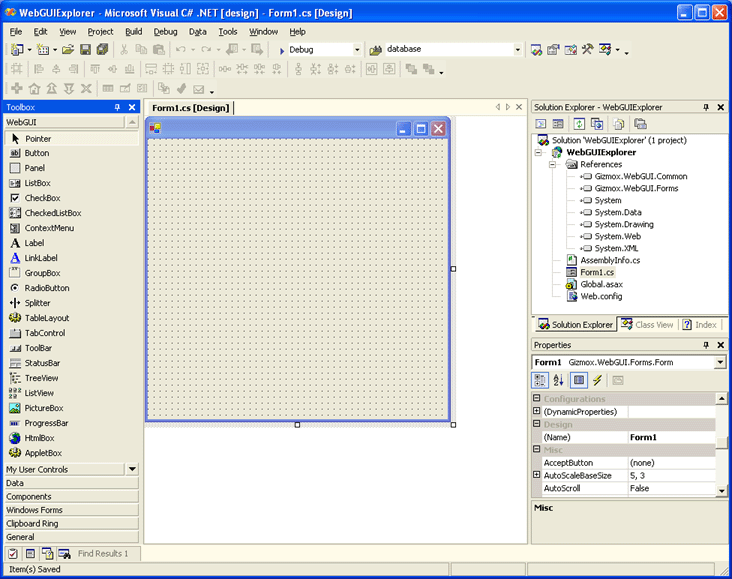This screenshot has height=579, width=732.
Task: Pick CheckedListBox from the Toolbox
Action: point(71,213)
